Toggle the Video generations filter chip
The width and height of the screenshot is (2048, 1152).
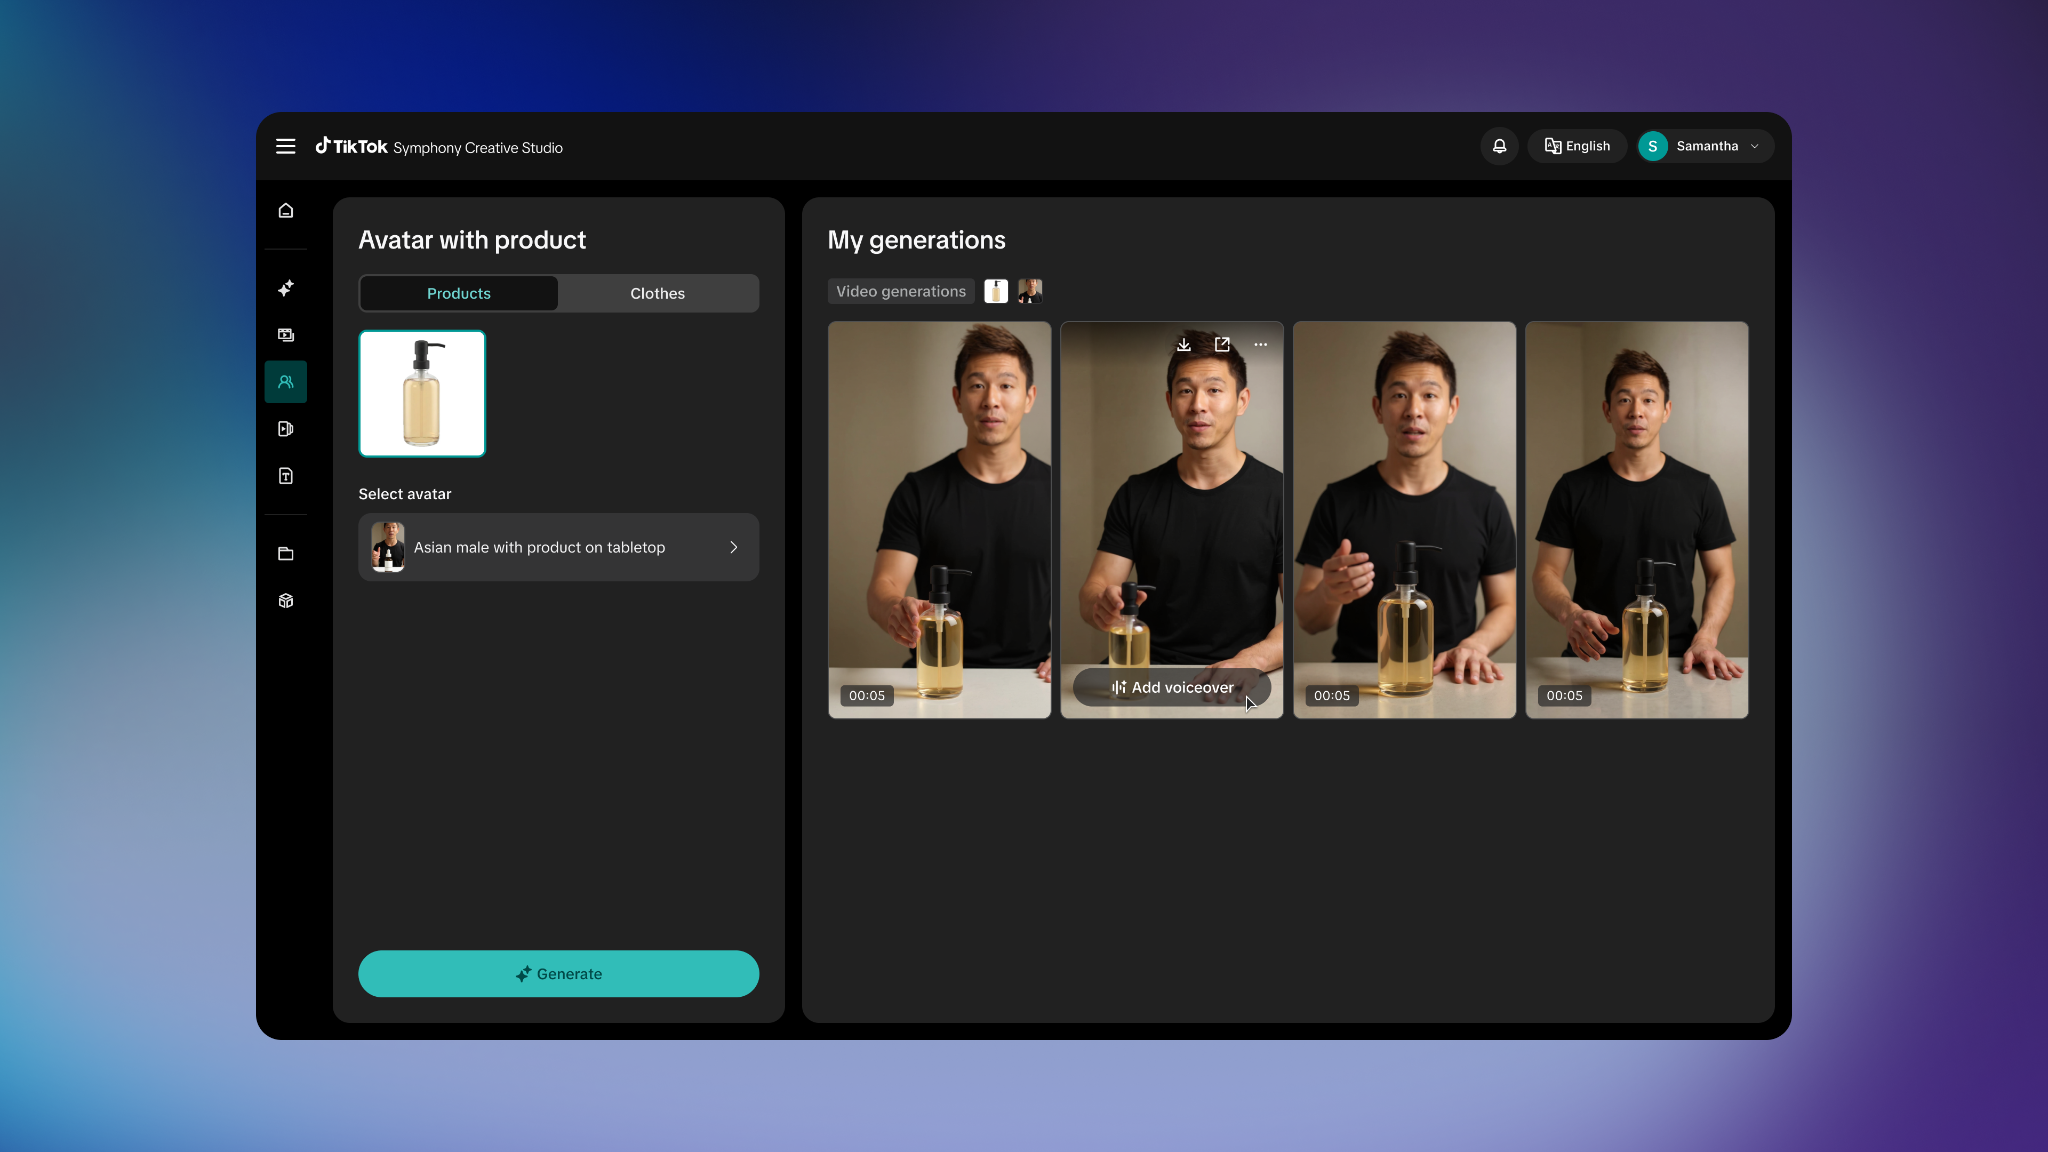pyautogui.click(x=899, y=291)
